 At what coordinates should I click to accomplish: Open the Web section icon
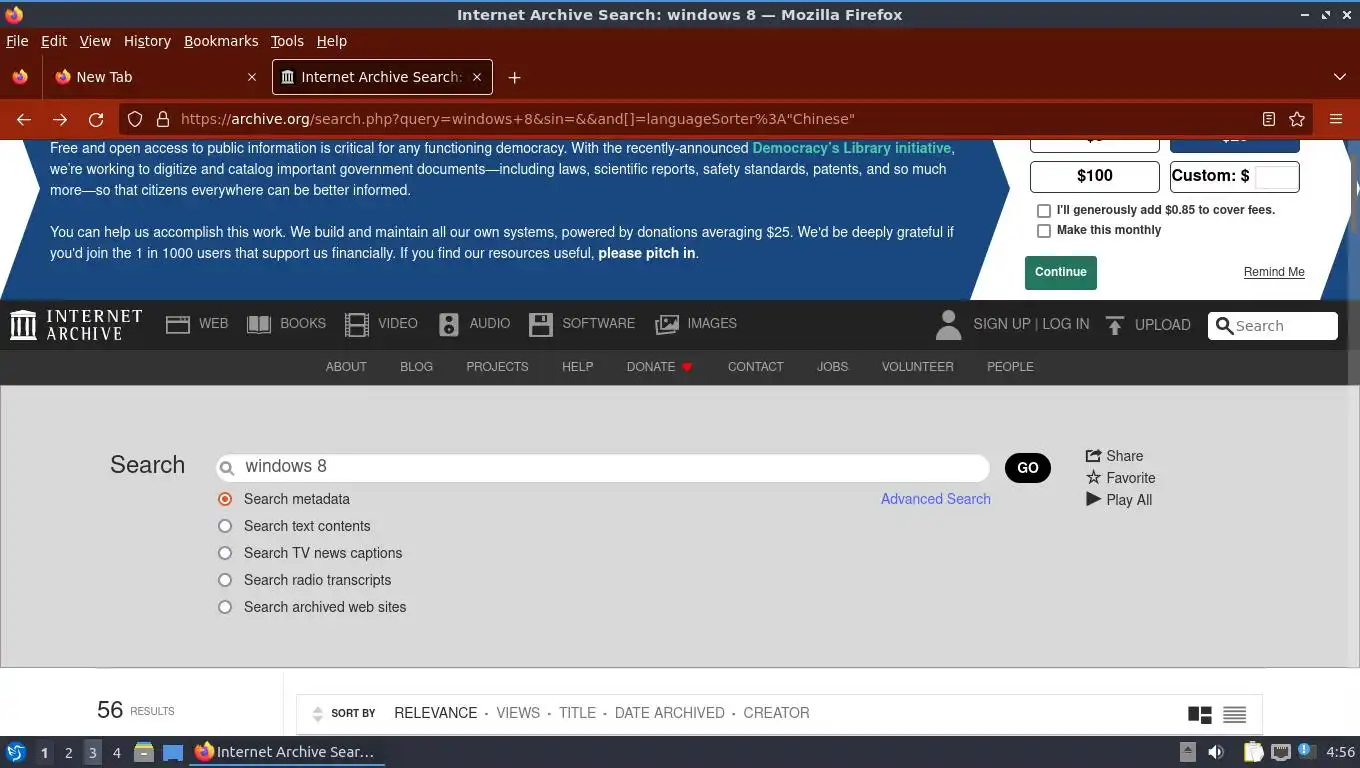178,324
